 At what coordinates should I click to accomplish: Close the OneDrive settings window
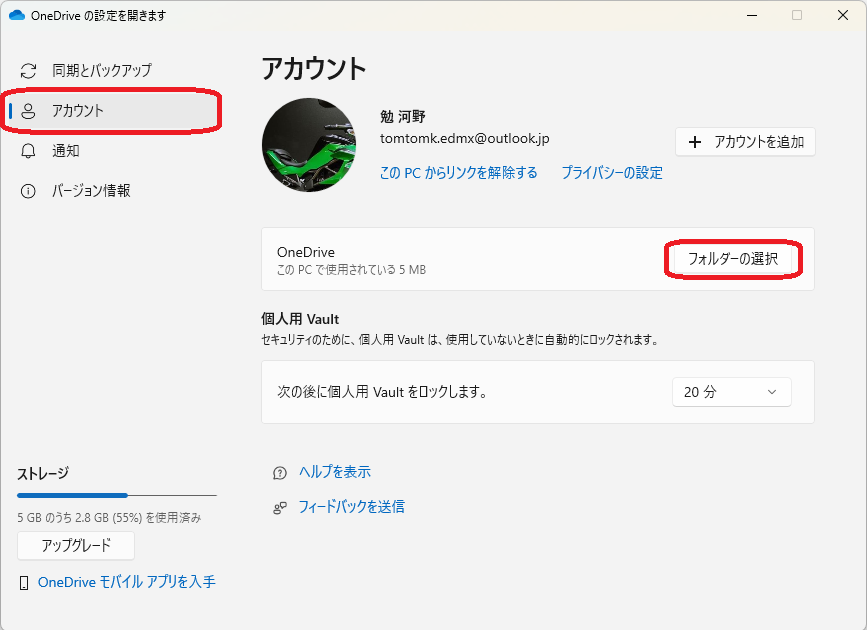pyautogui.click(x=843, y=15)
